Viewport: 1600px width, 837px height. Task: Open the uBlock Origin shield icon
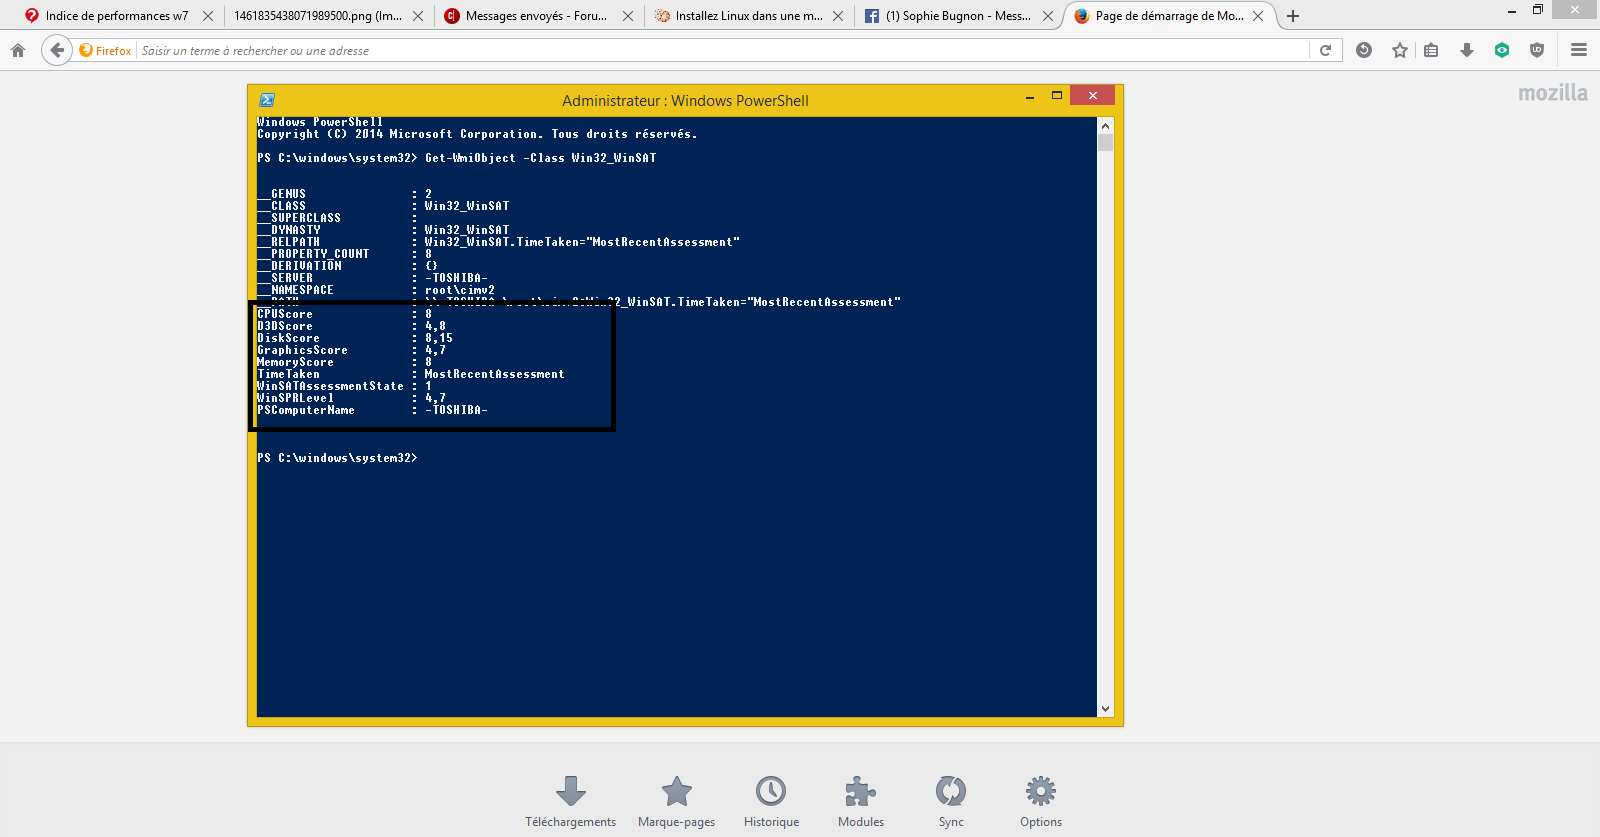point(1537,50)
